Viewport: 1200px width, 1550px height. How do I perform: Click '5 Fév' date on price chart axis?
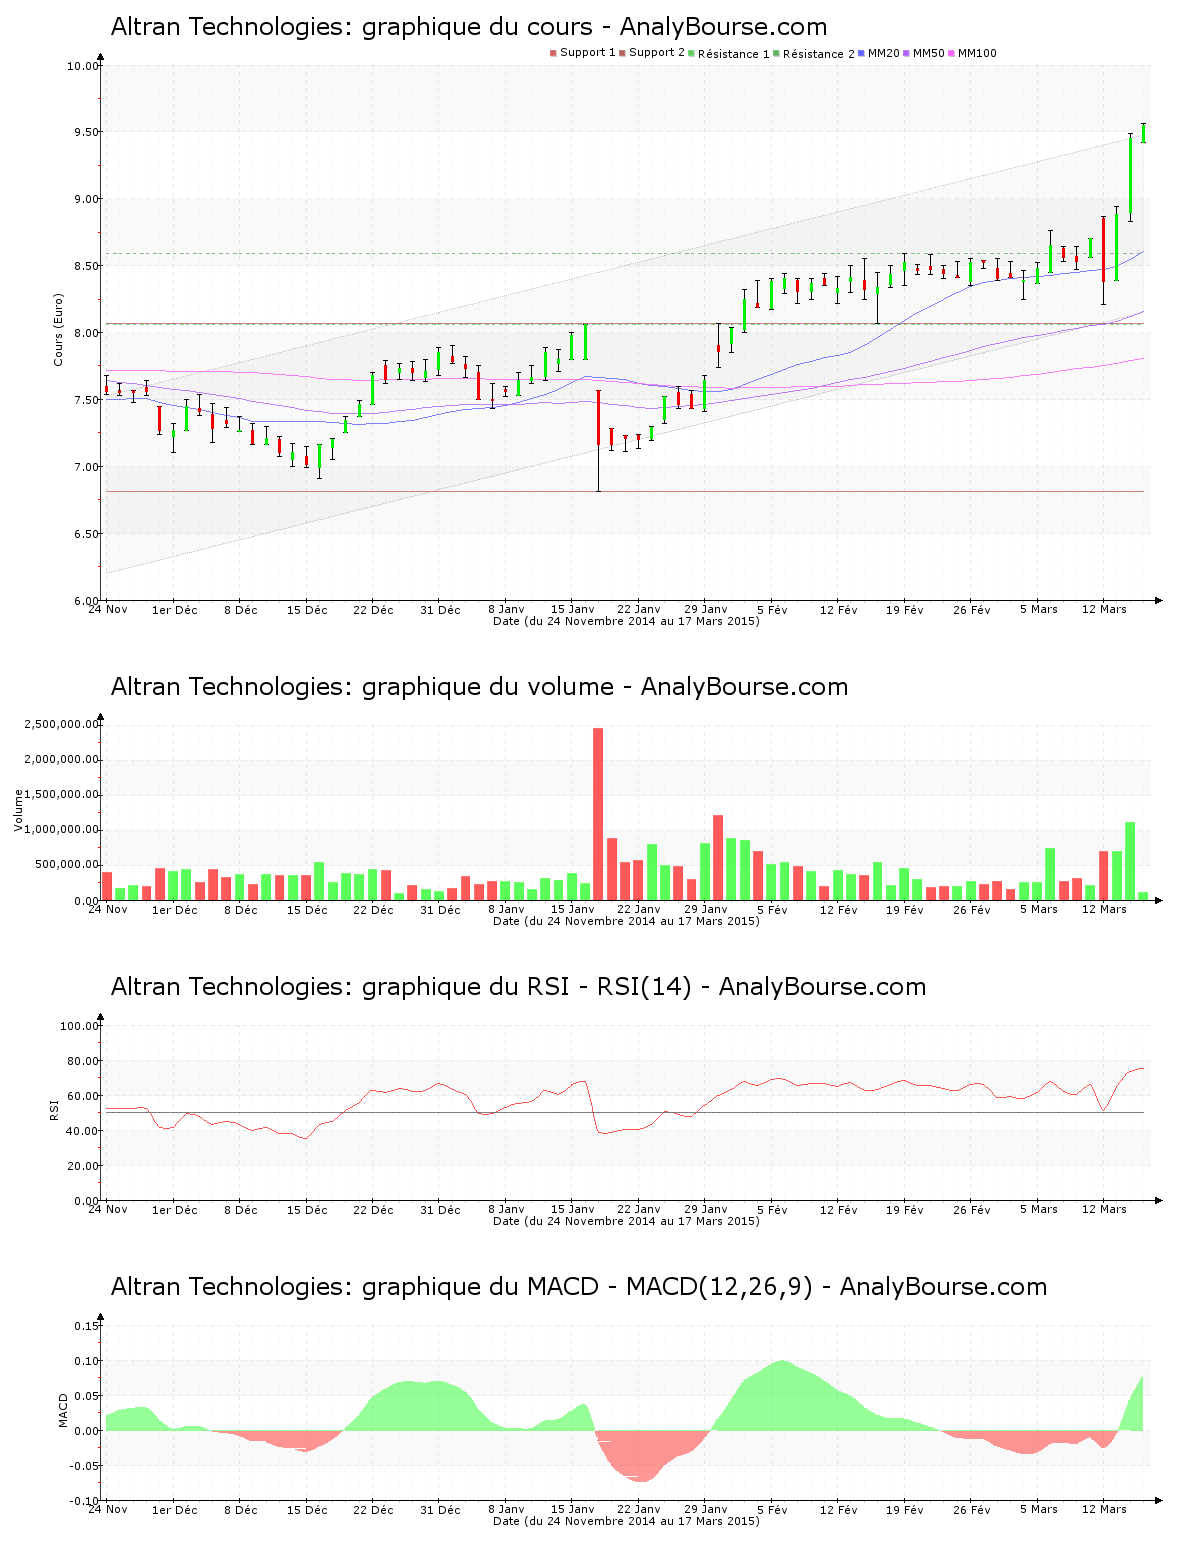tap(772, 609)
